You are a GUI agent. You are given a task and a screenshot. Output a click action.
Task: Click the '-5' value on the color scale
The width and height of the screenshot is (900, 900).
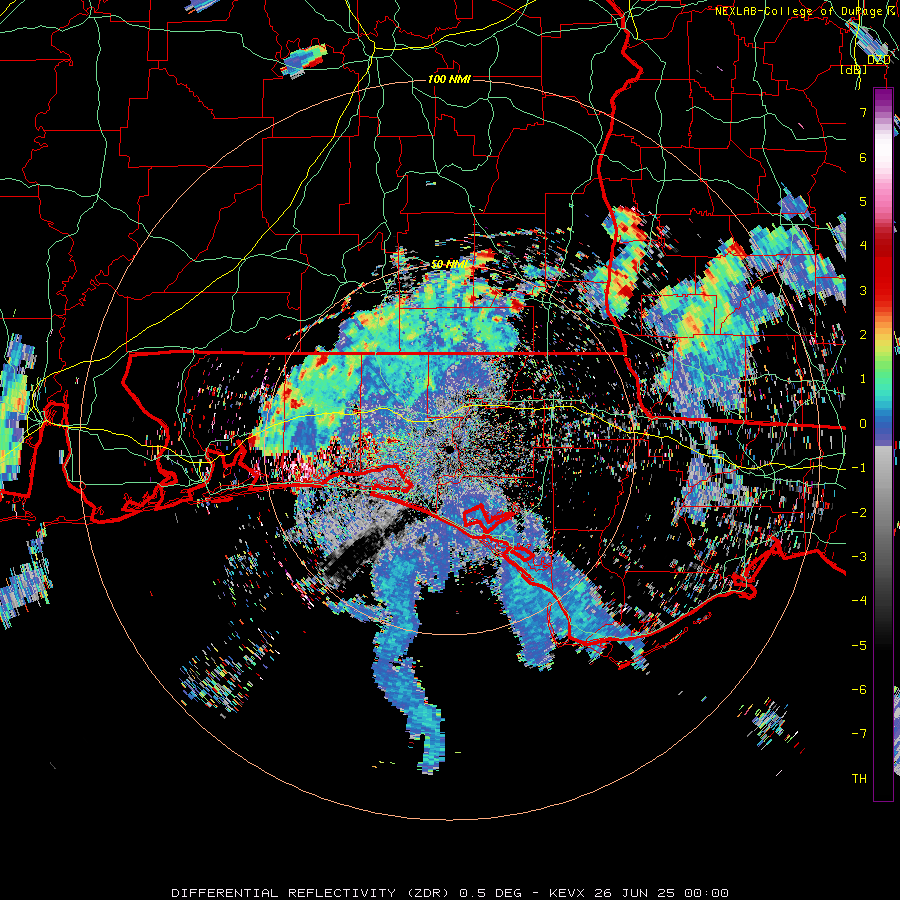pos(859,646)
